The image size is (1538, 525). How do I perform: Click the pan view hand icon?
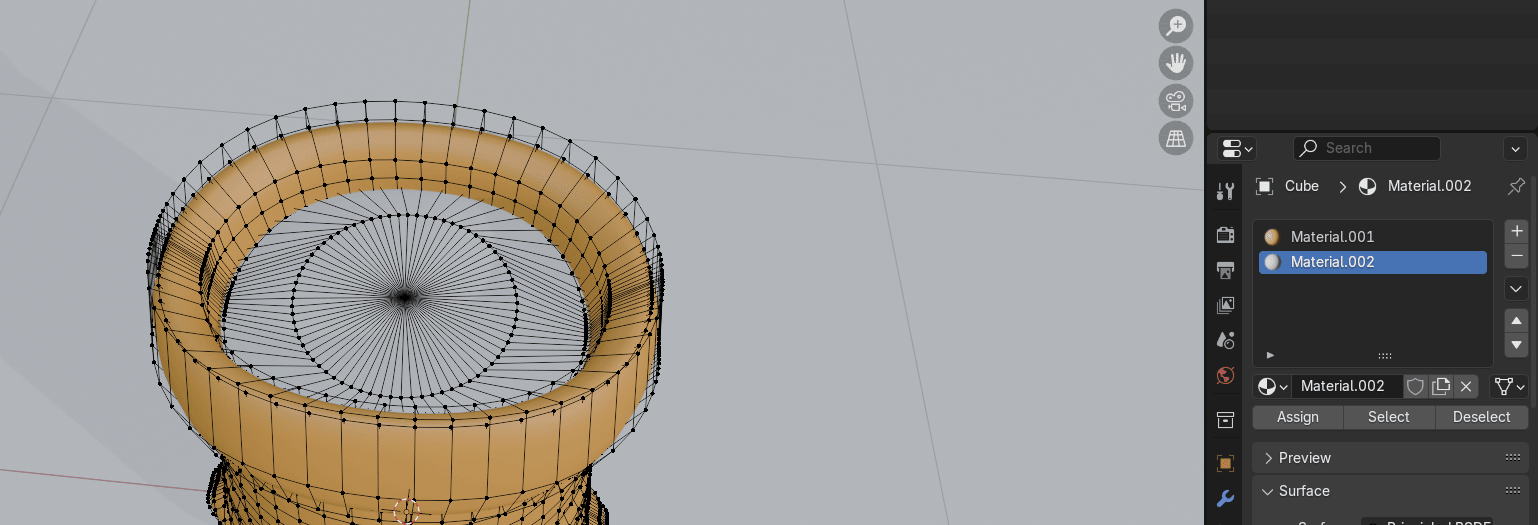(1176, 63)
